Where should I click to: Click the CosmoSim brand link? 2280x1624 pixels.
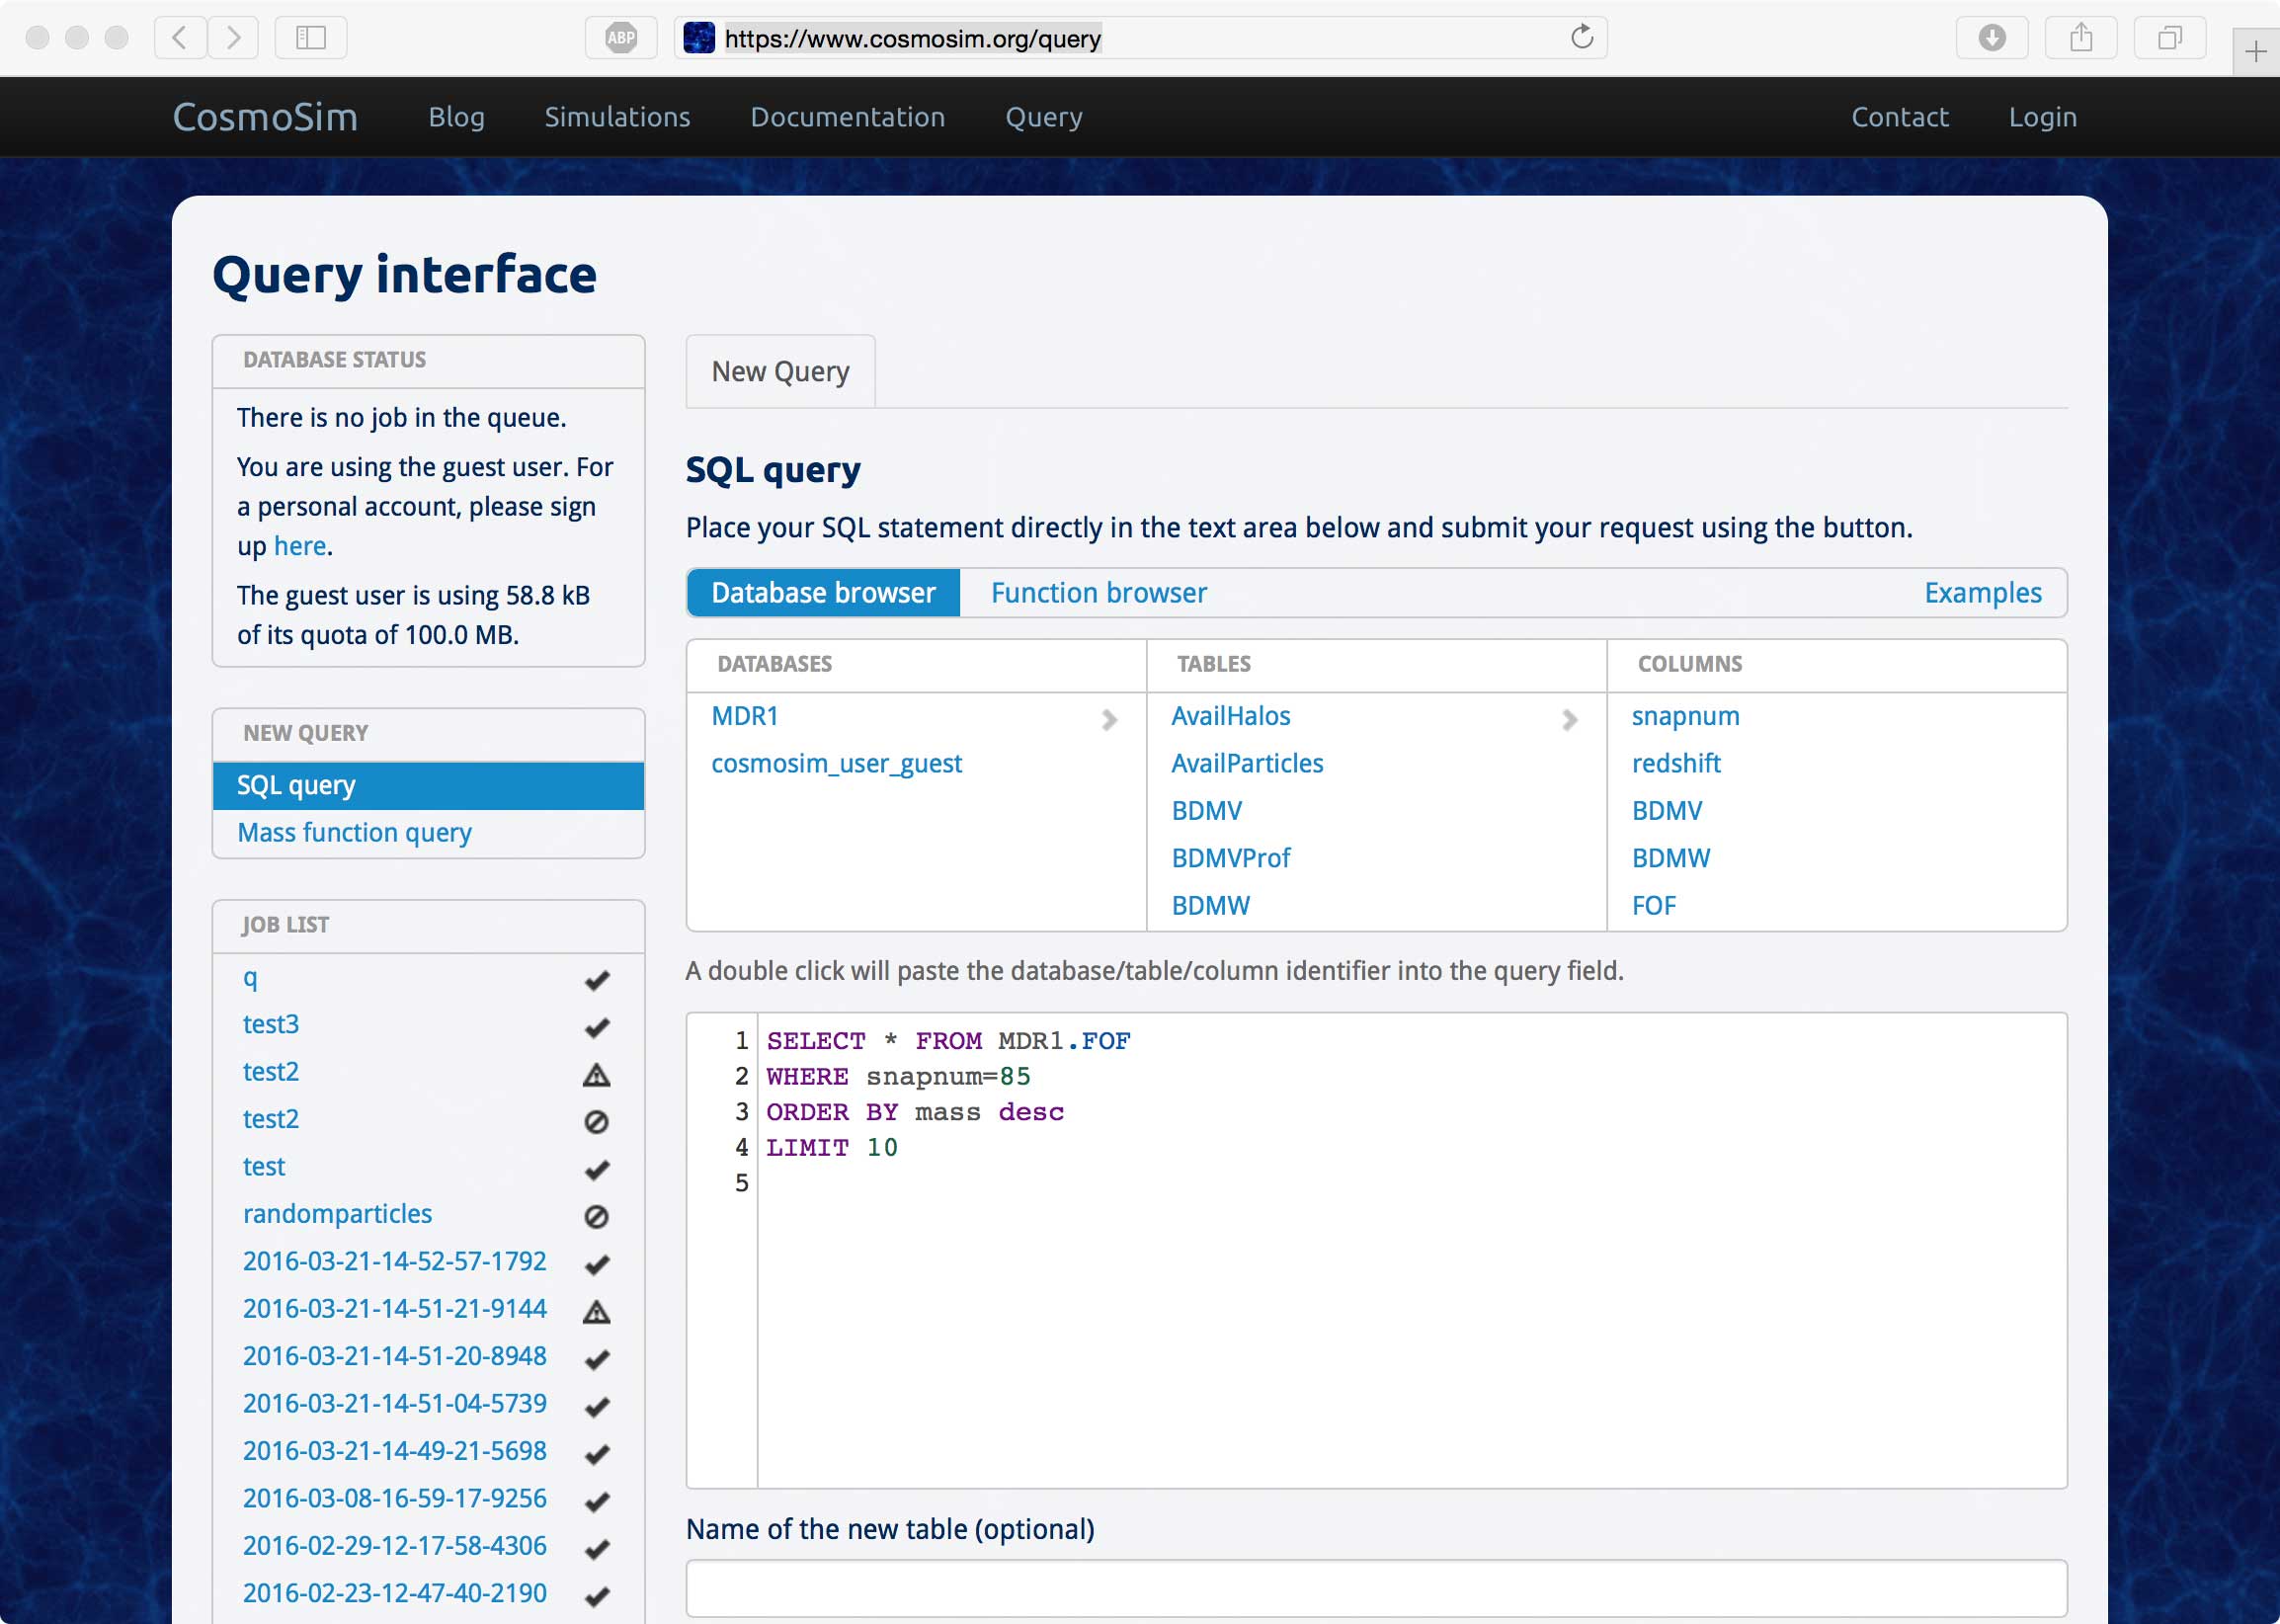(x=265, y=117)
